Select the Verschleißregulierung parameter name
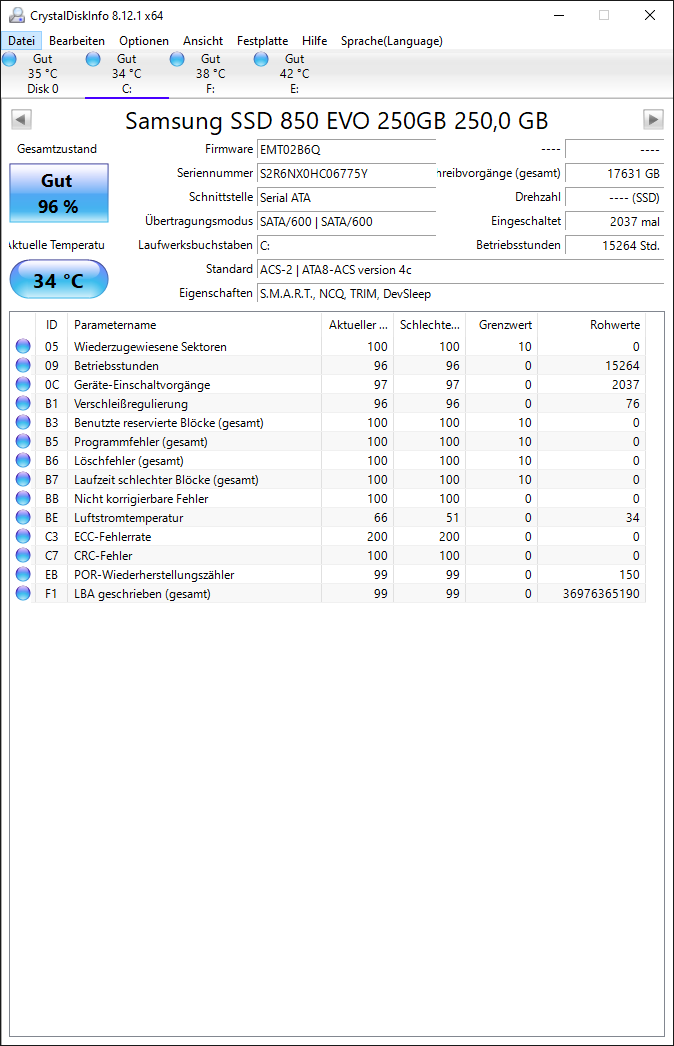Image resolution: width=674 pixels, height=1046 pixels. point(131,404)
